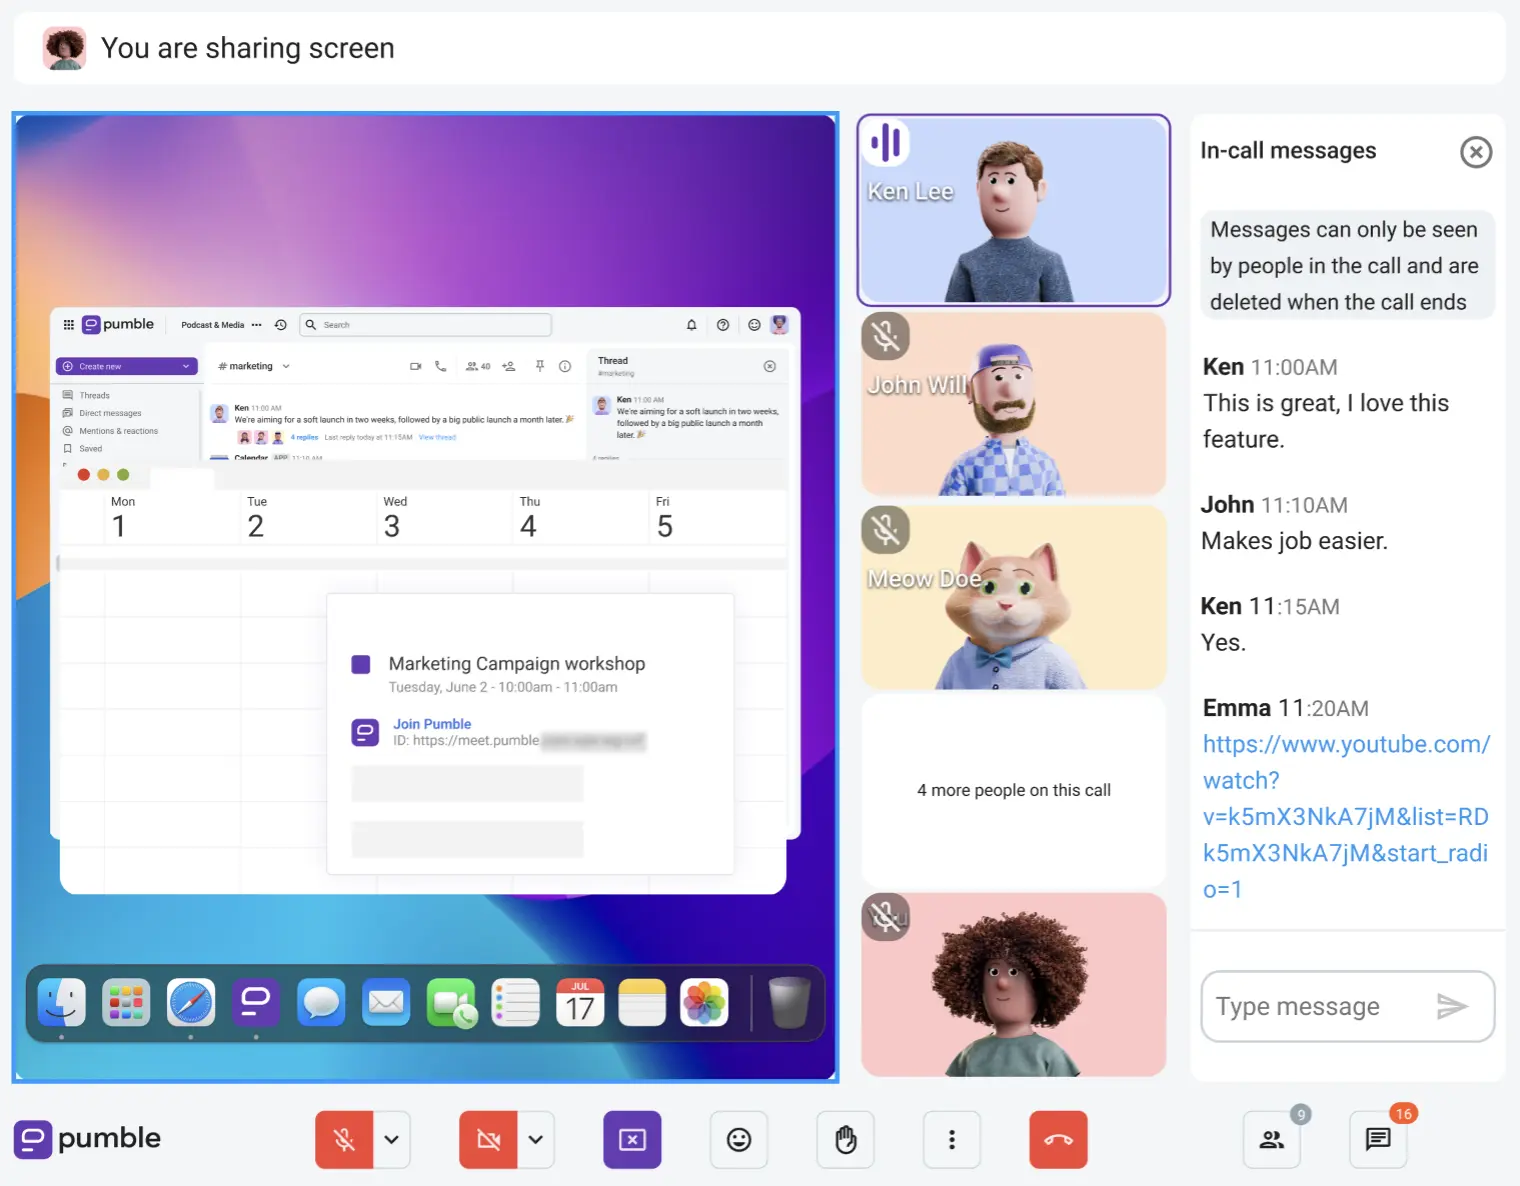Open FaceTime from the shared dock

click(451, 1003)
